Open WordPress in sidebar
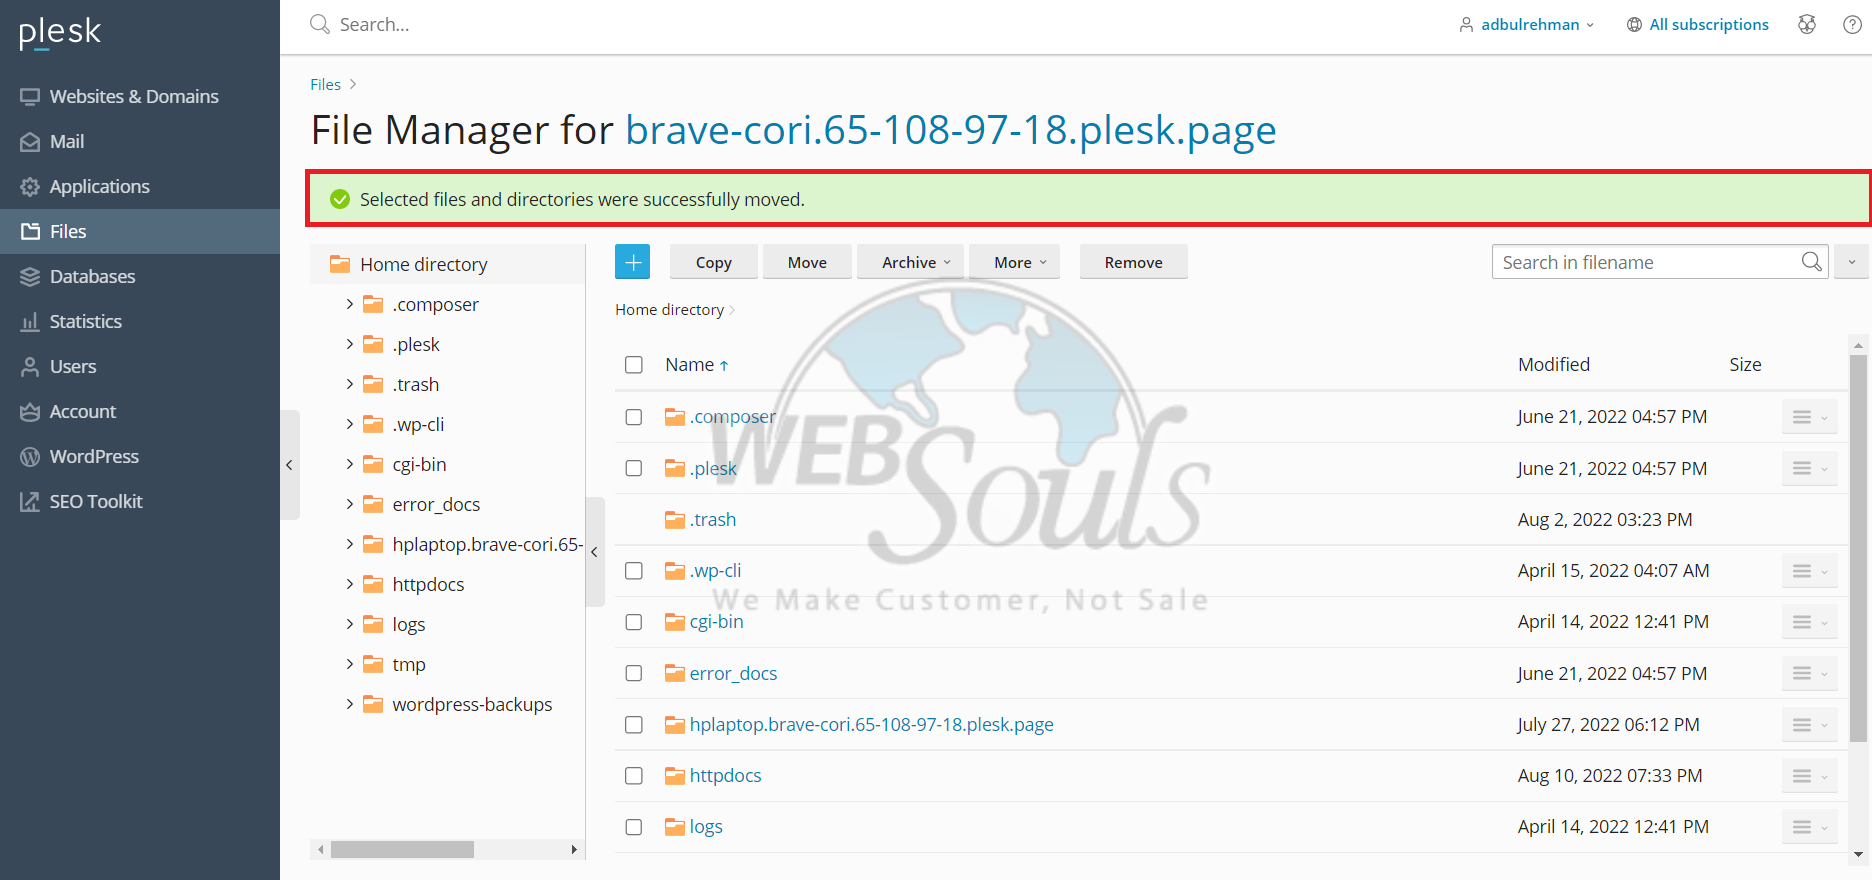This screenshot has width=1872, height=880. 140,456
